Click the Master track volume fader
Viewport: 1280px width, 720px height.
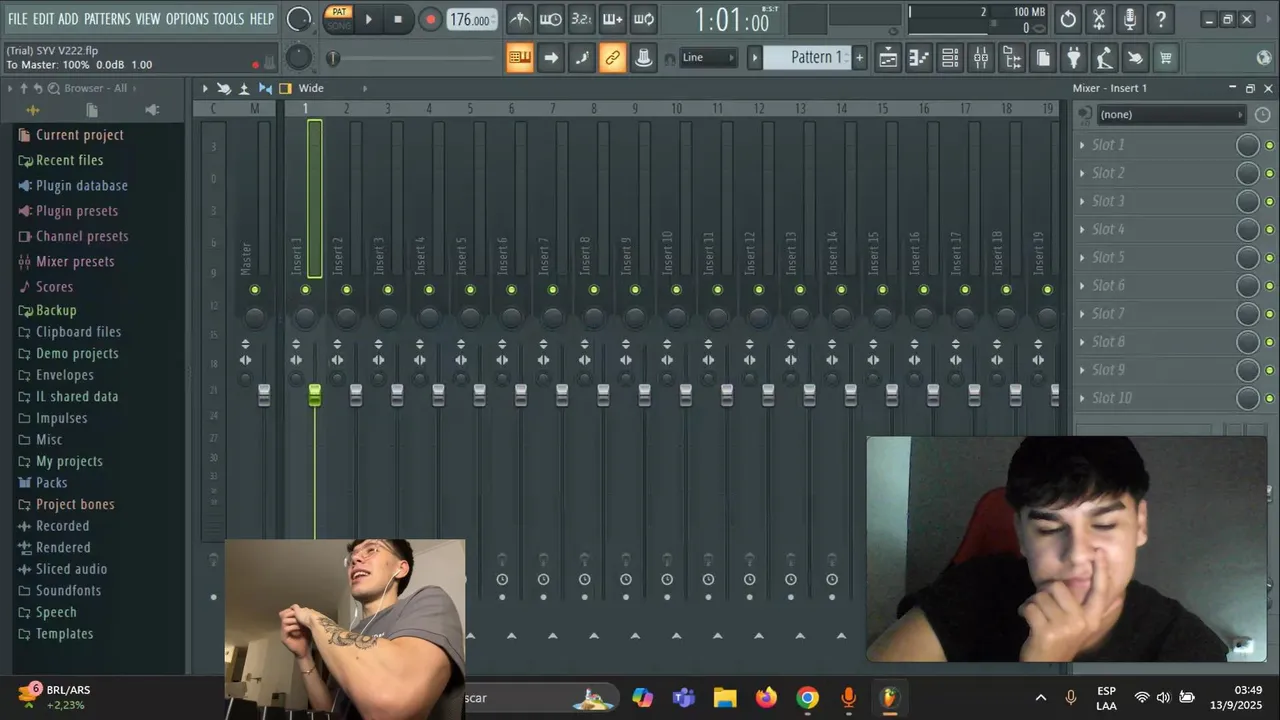click(264, 395)
